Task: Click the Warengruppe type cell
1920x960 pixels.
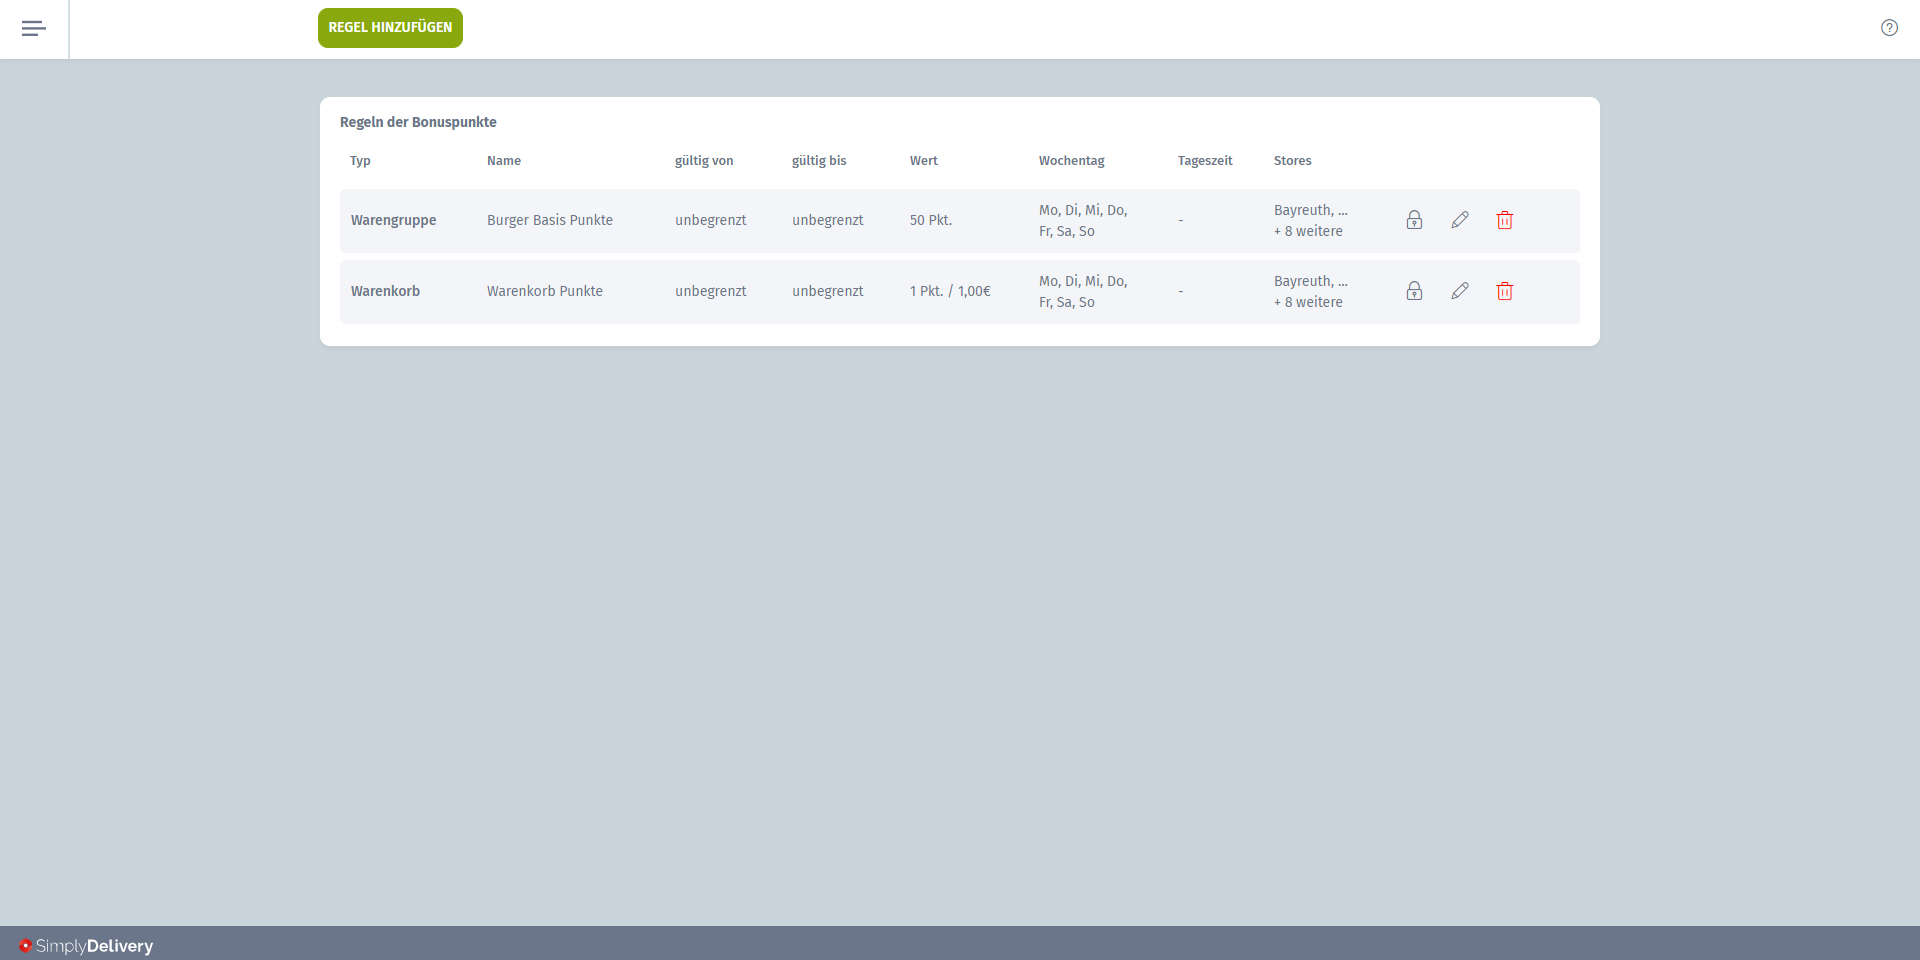Action: (x=394, y=220)
